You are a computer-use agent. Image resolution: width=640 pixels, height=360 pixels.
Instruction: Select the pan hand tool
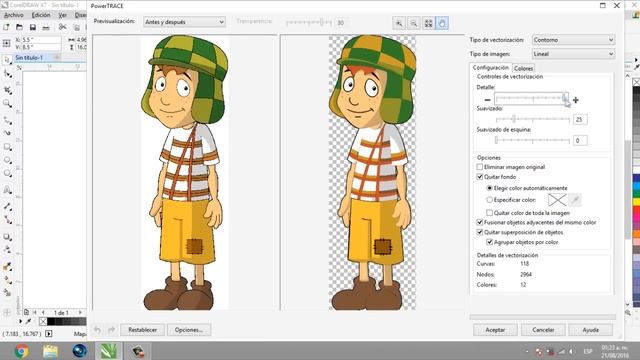[442, 23]
